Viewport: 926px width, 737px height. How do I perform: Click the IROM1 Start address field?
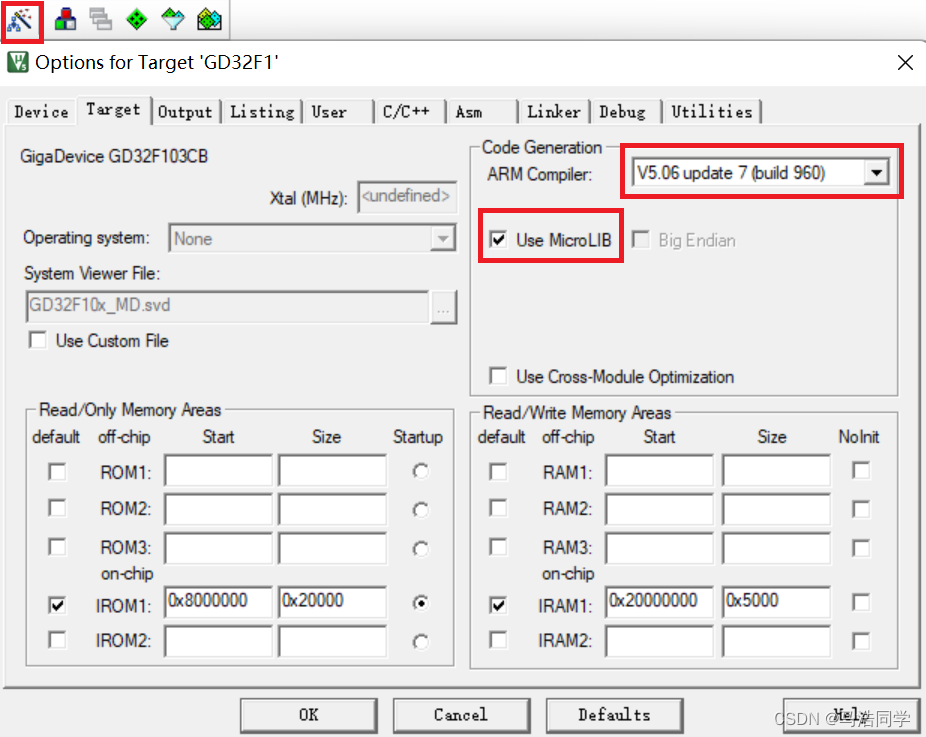(x=219, y=602)
